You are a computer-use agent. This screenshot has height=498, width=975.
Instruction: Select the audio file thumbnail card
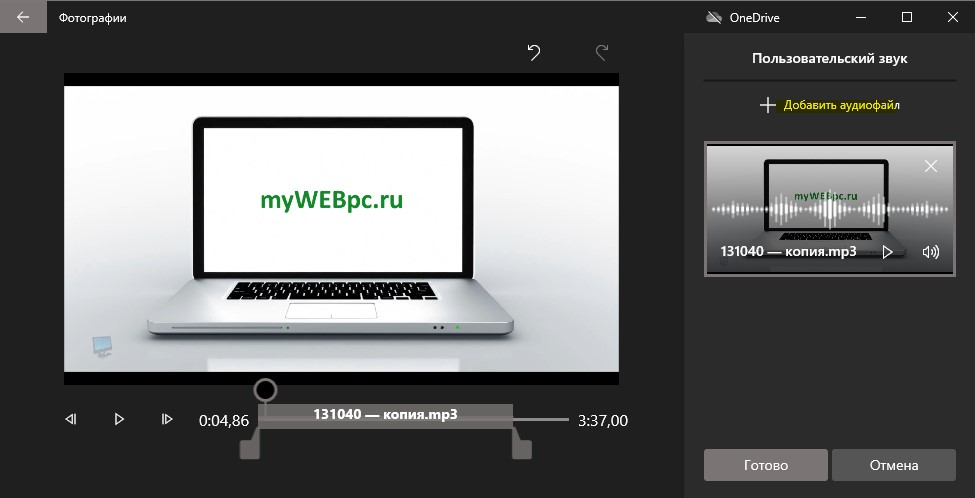[829, 209]
